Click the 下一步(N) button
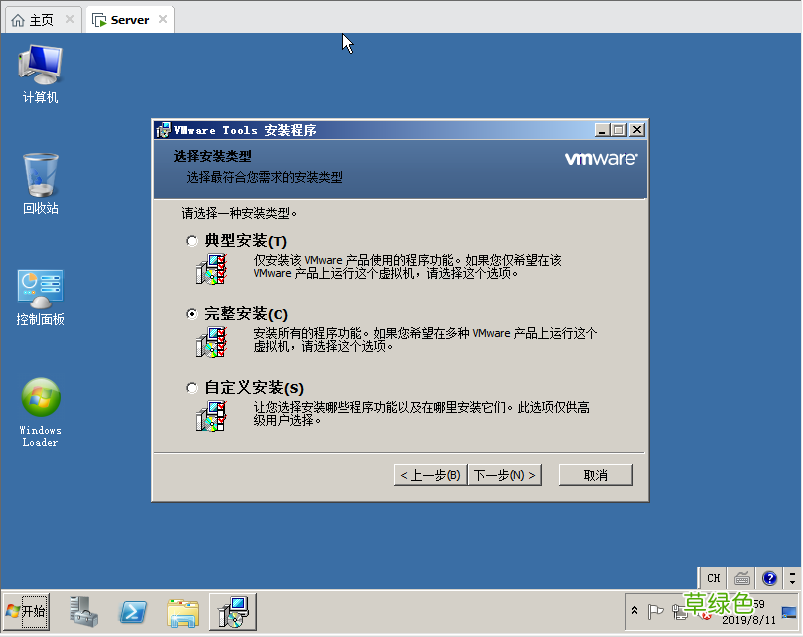The image size is (803, 637). 506,474
